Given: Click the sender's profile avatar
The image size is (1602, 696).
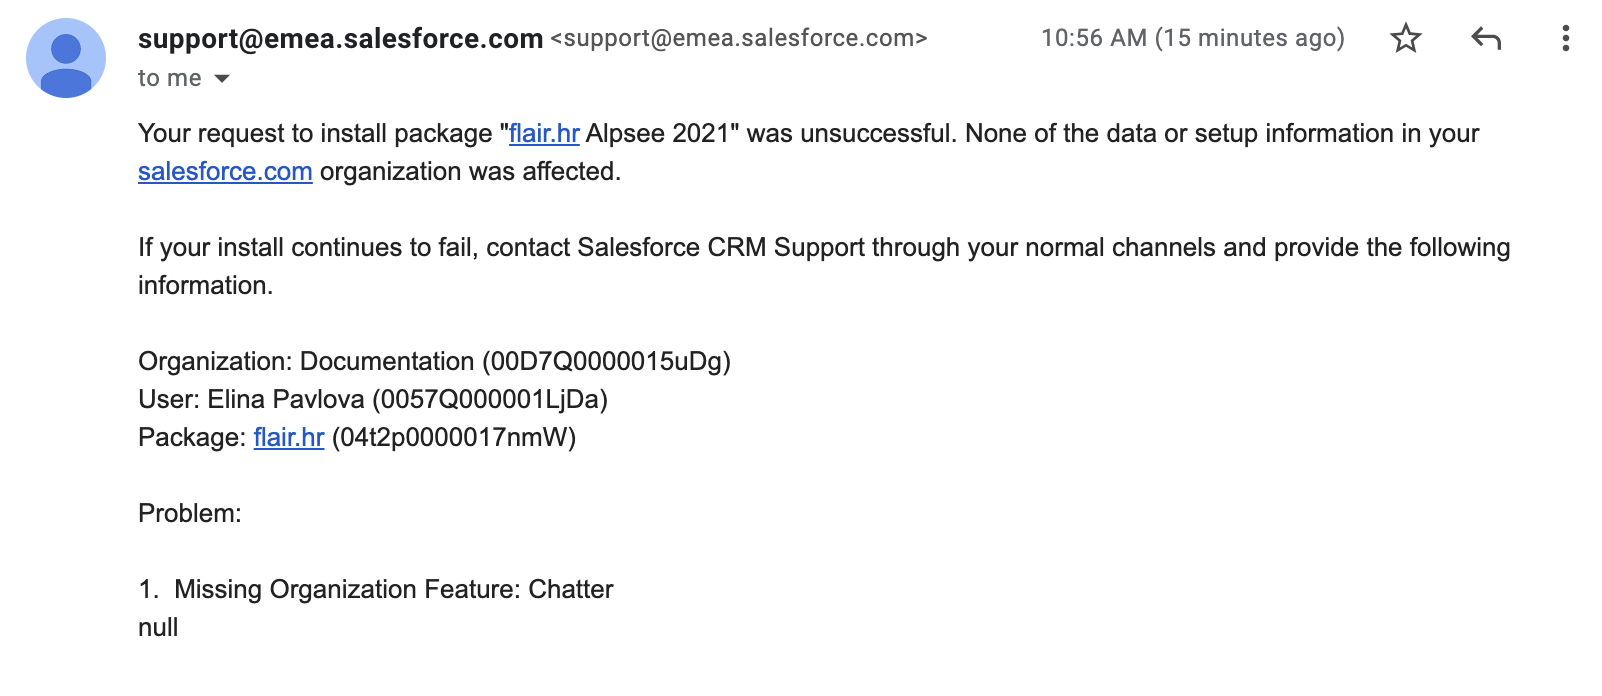Looking at the screenshot, I should pos(66,58).
